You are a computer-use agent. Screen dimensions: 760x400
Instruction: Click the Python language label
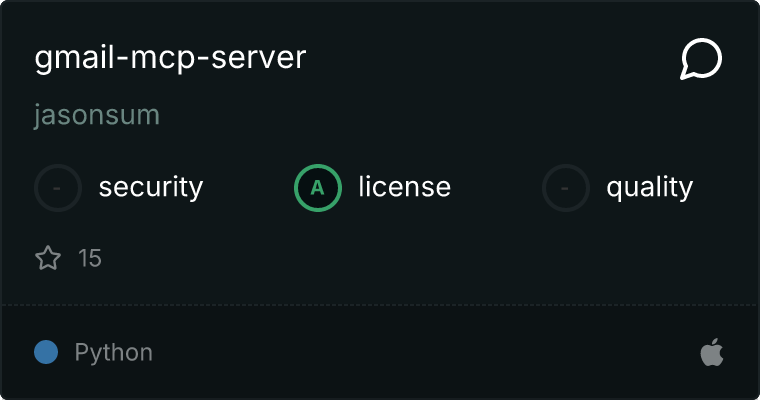(113, 353)
